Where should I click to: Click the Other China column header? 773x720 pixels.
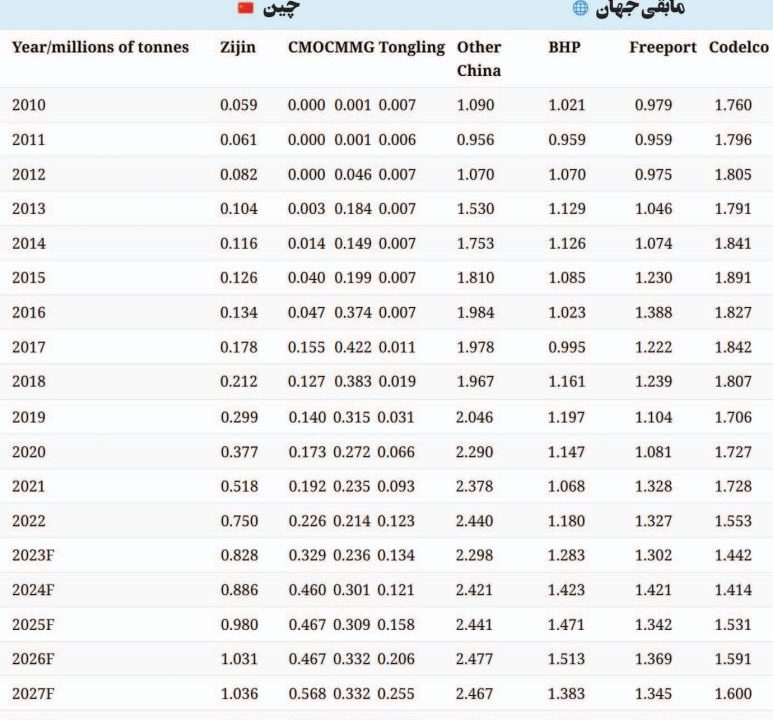(479, 59)
